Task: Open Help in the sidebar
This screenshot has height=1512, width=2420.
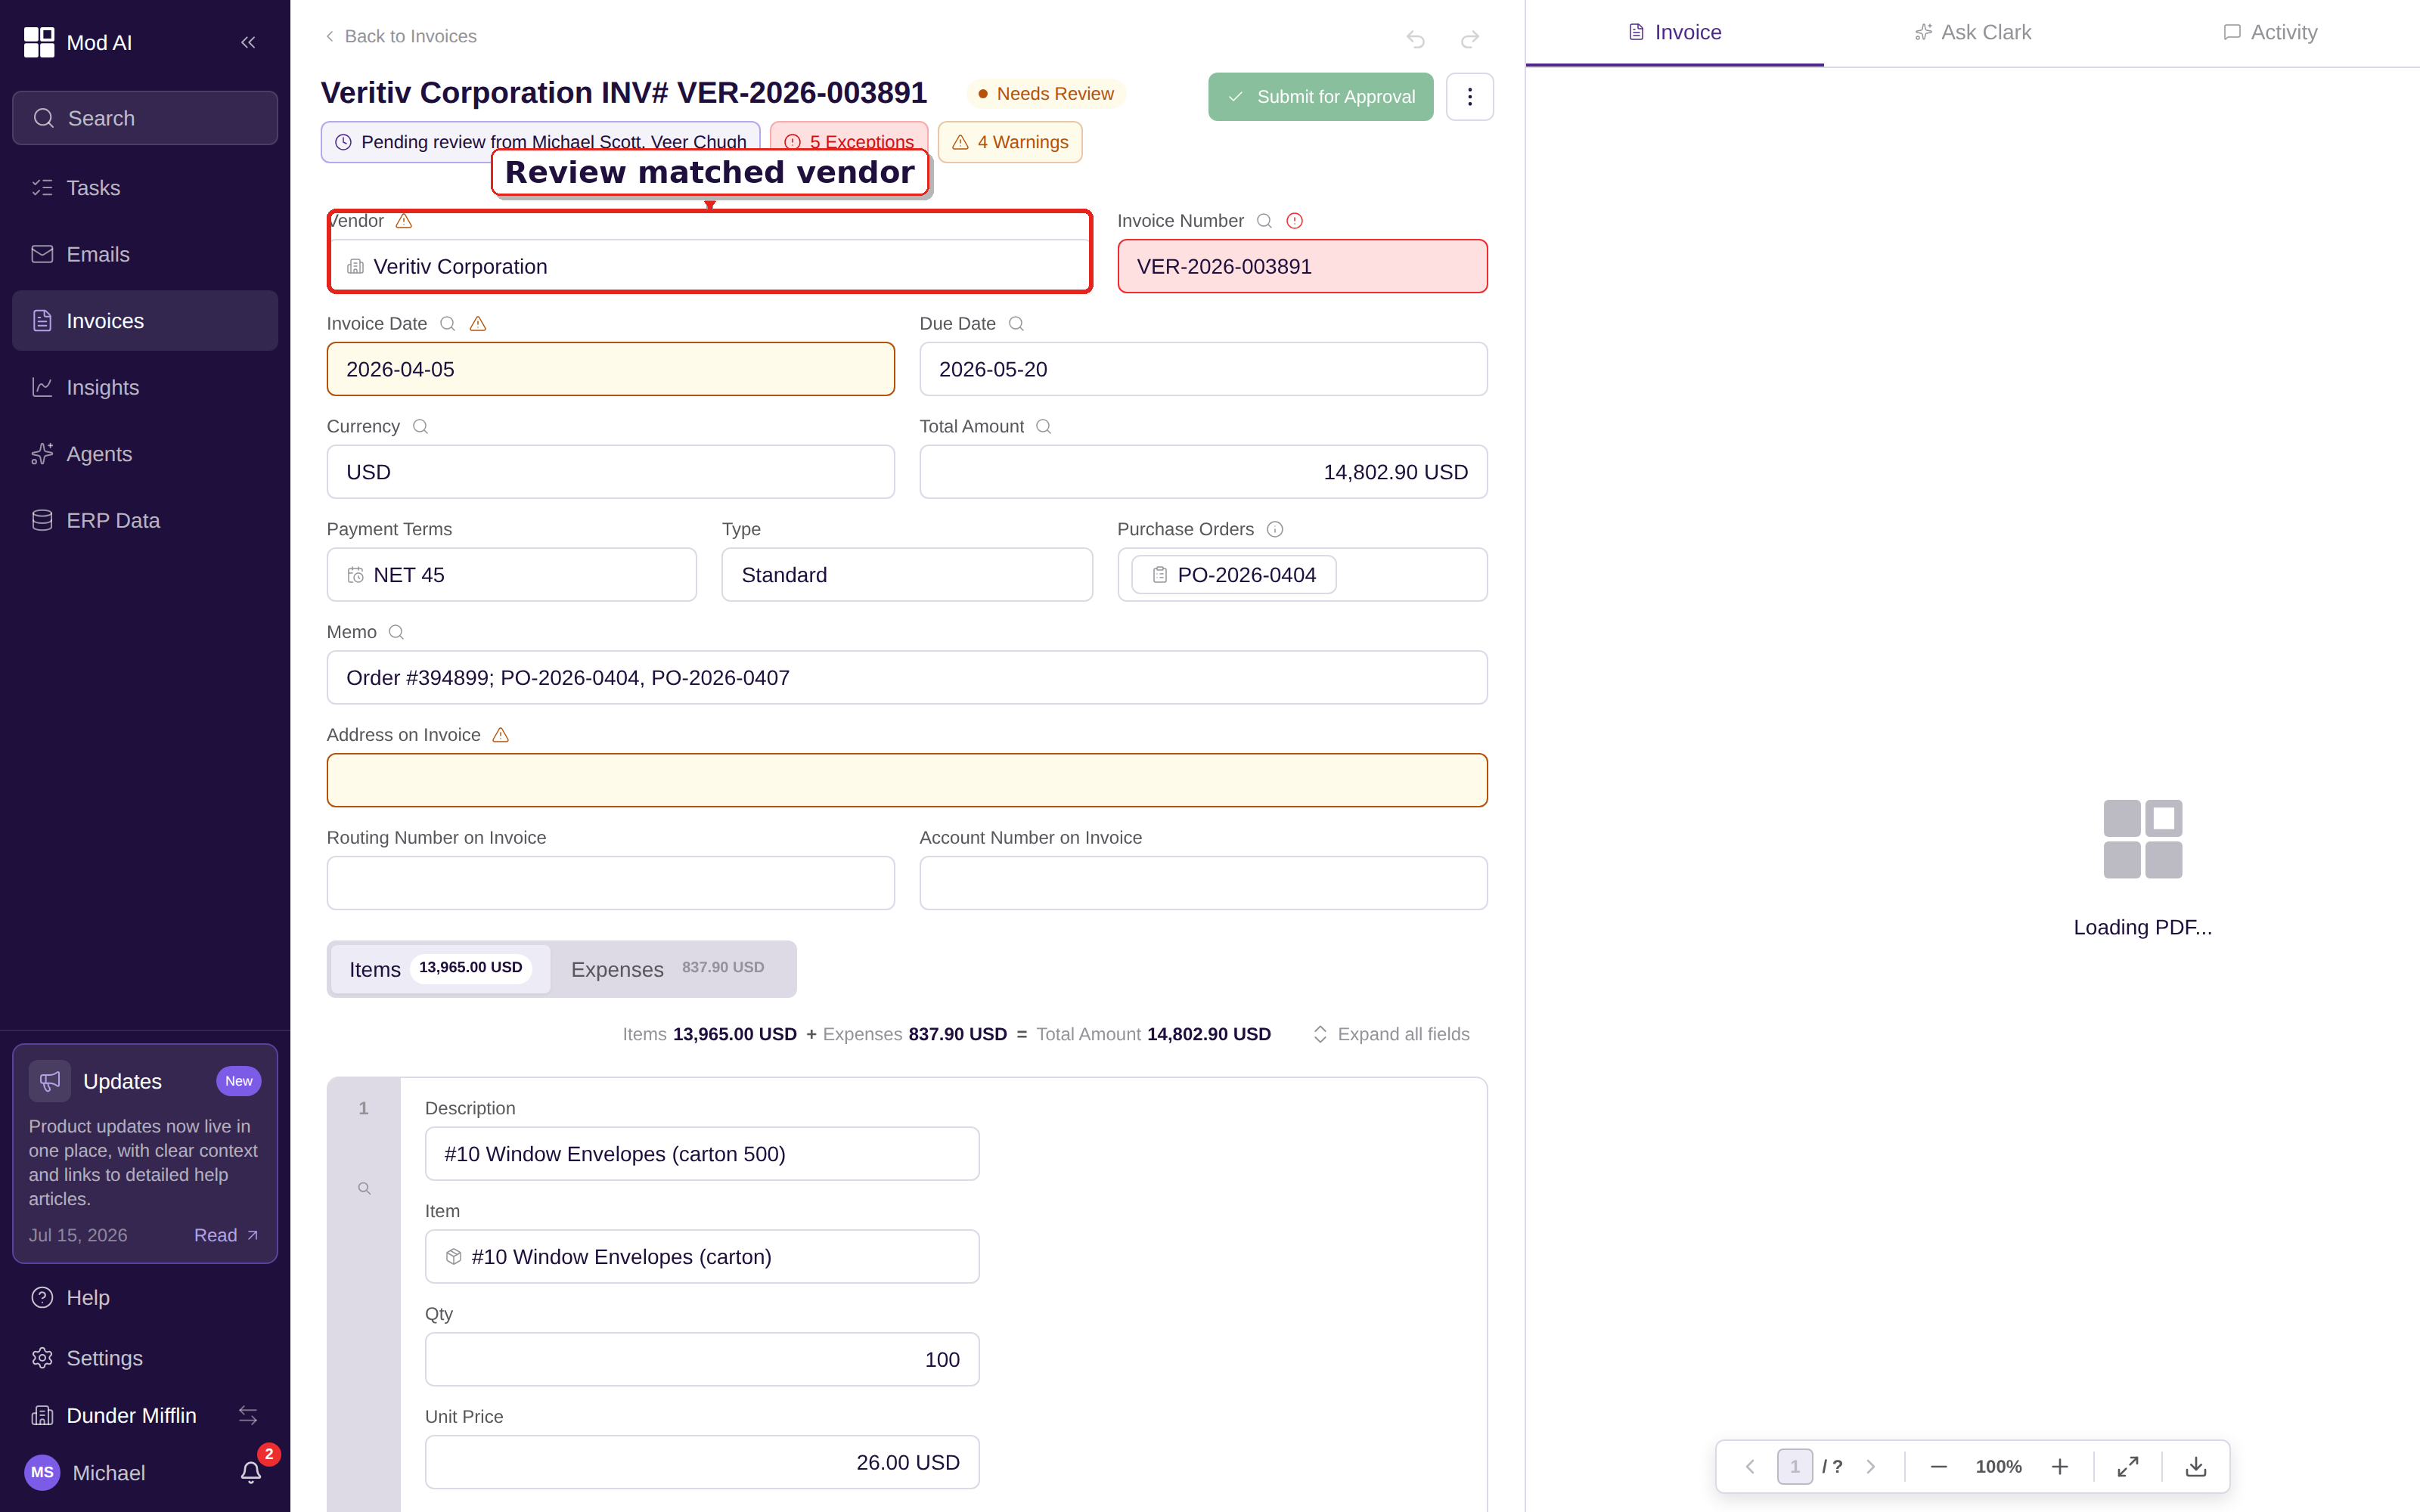Action: 145,1297
